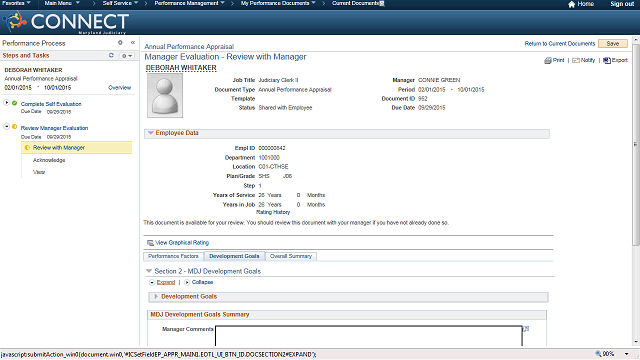Click the Save button
640x360 pixels.
click(x=613, y=44)
